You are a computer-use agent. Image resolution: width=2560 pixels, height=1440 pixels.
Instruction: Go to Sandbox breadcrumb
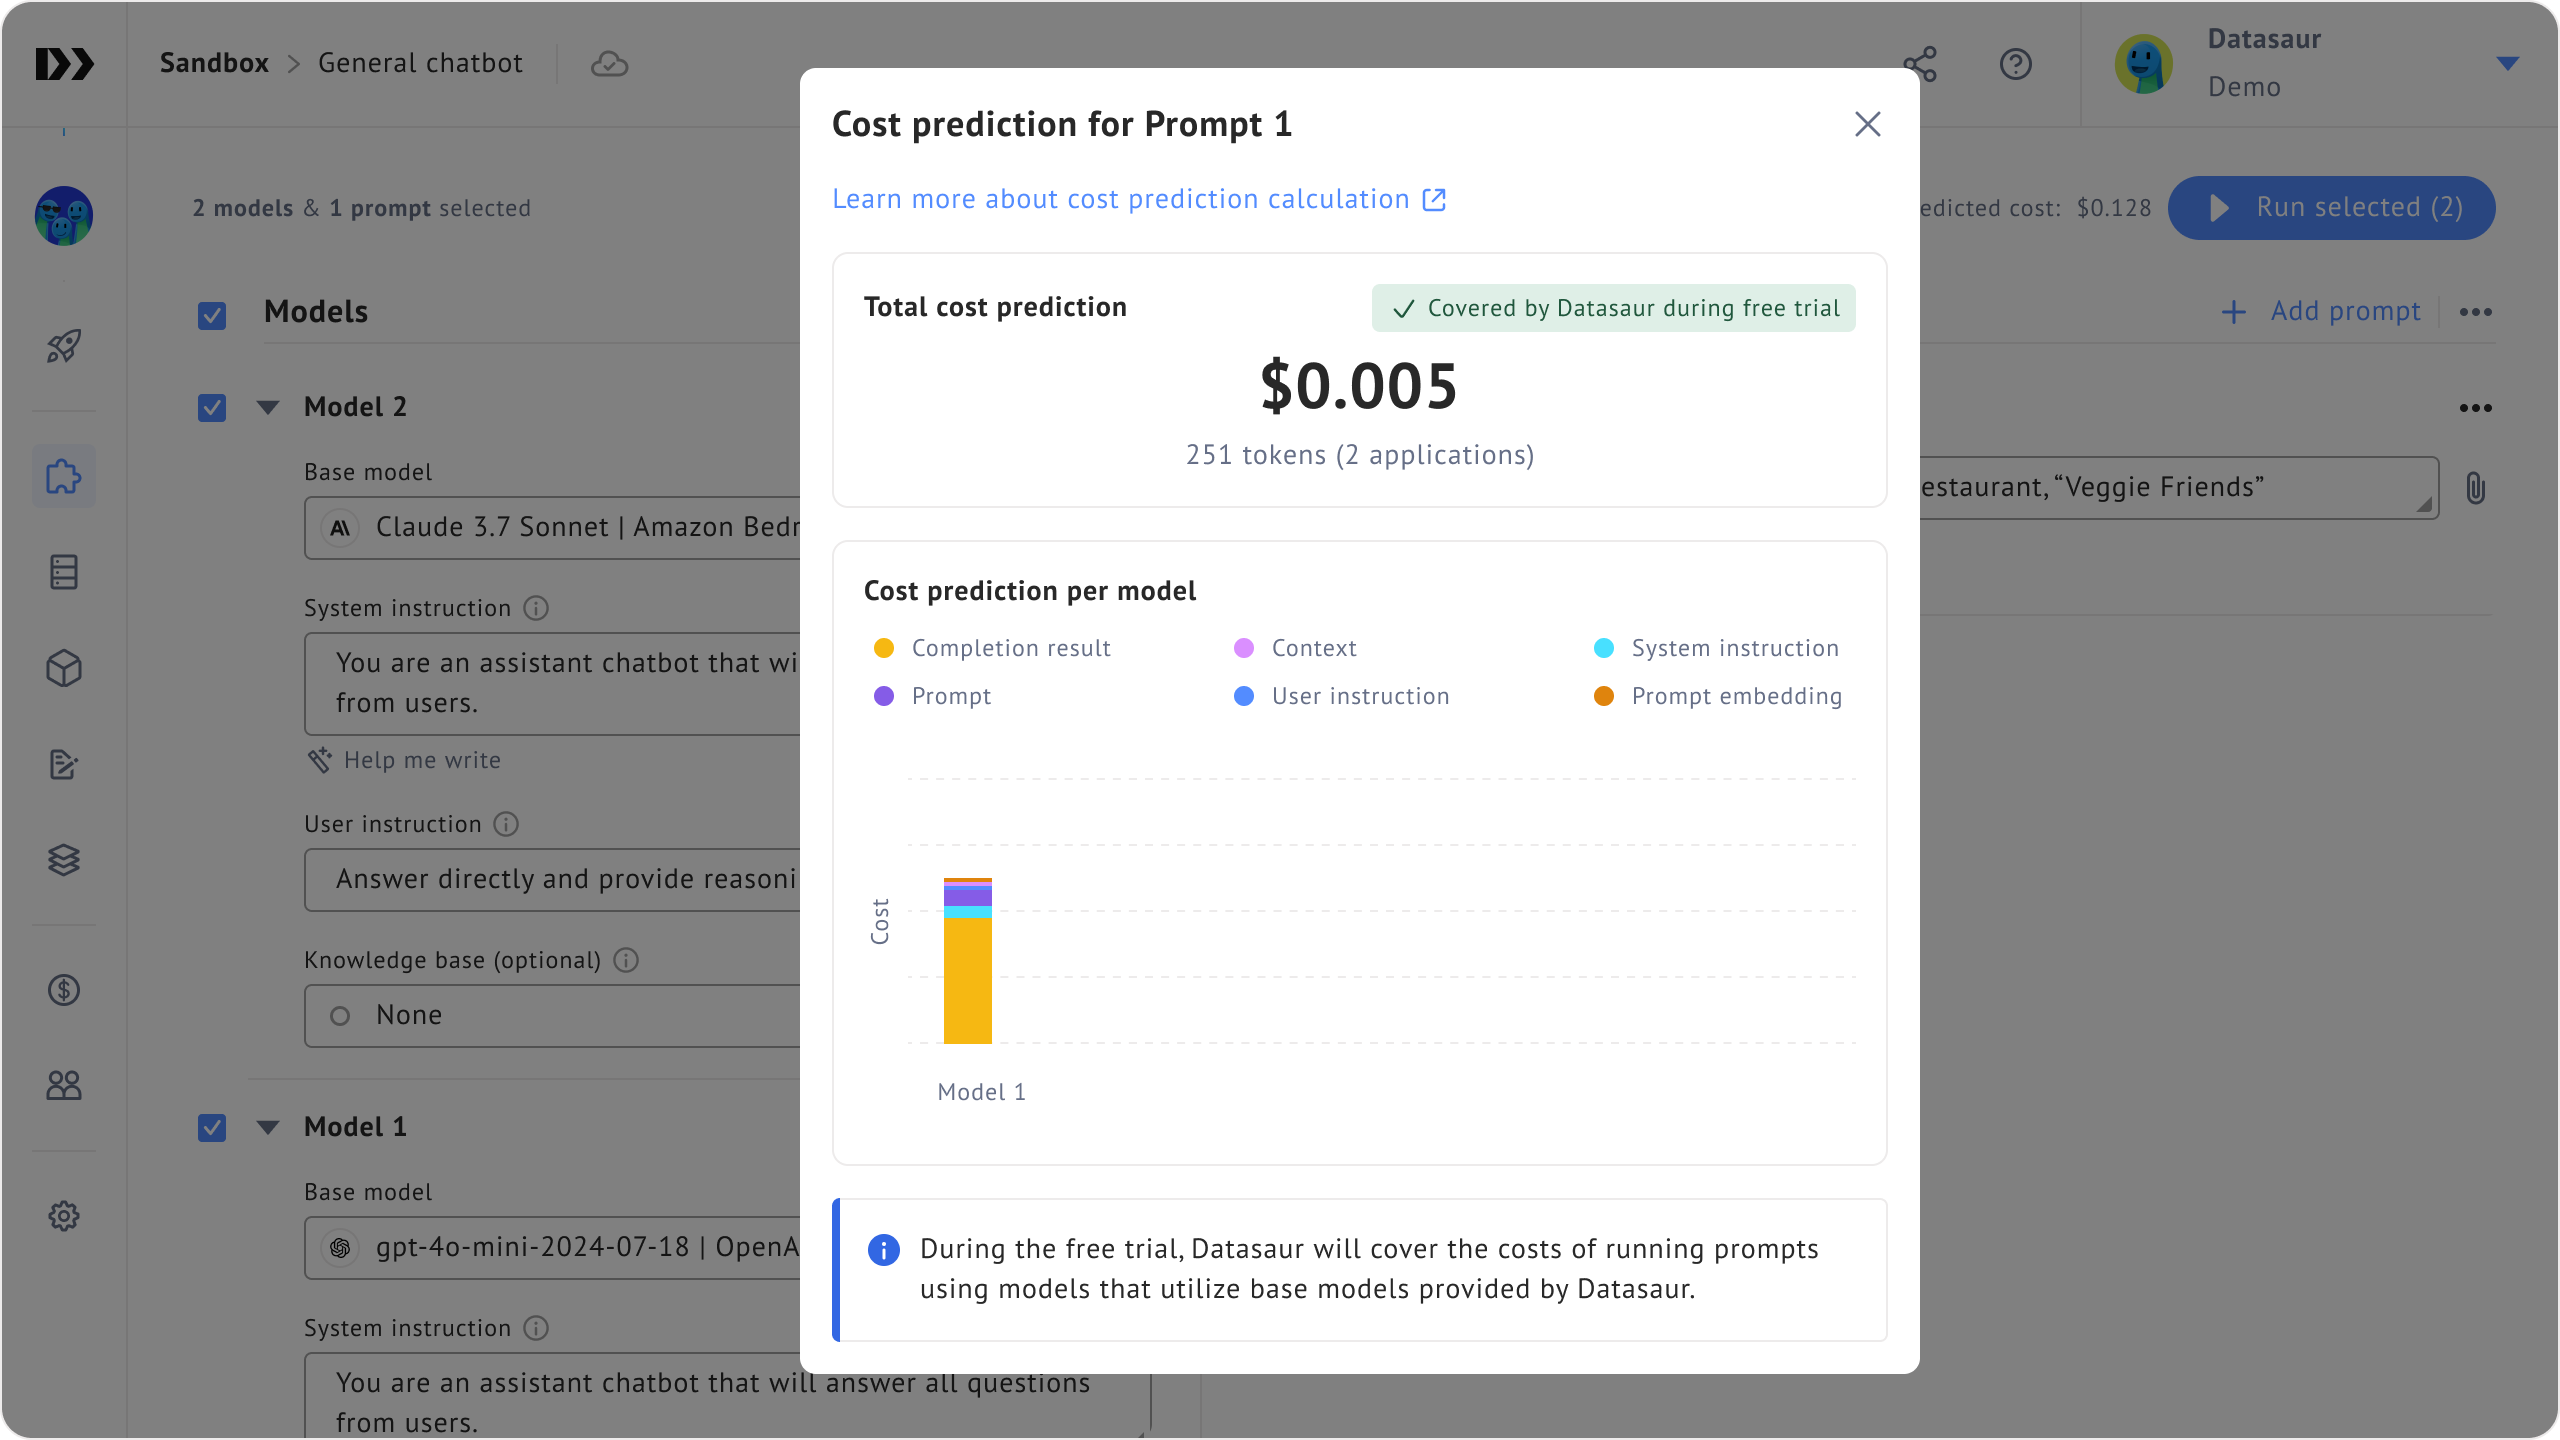point(214,63)
